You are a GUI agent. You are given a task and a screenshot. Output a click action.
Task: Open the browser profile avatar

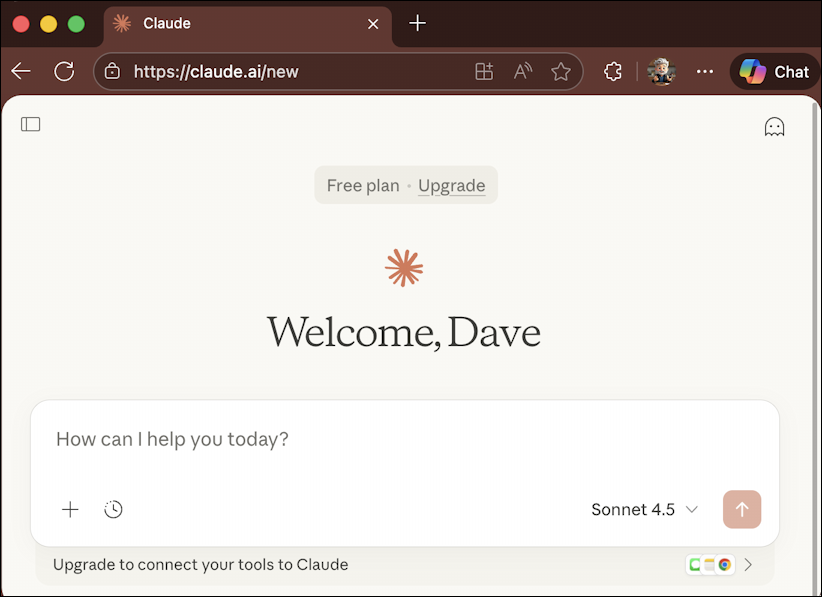tap(662, 71)
